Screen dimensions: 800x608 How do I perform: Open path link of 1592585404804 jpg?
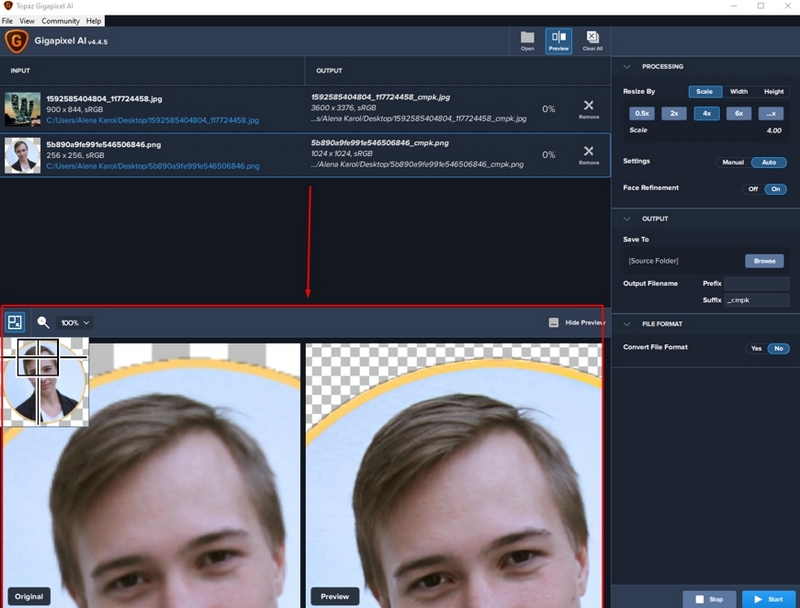coord(153,120)
